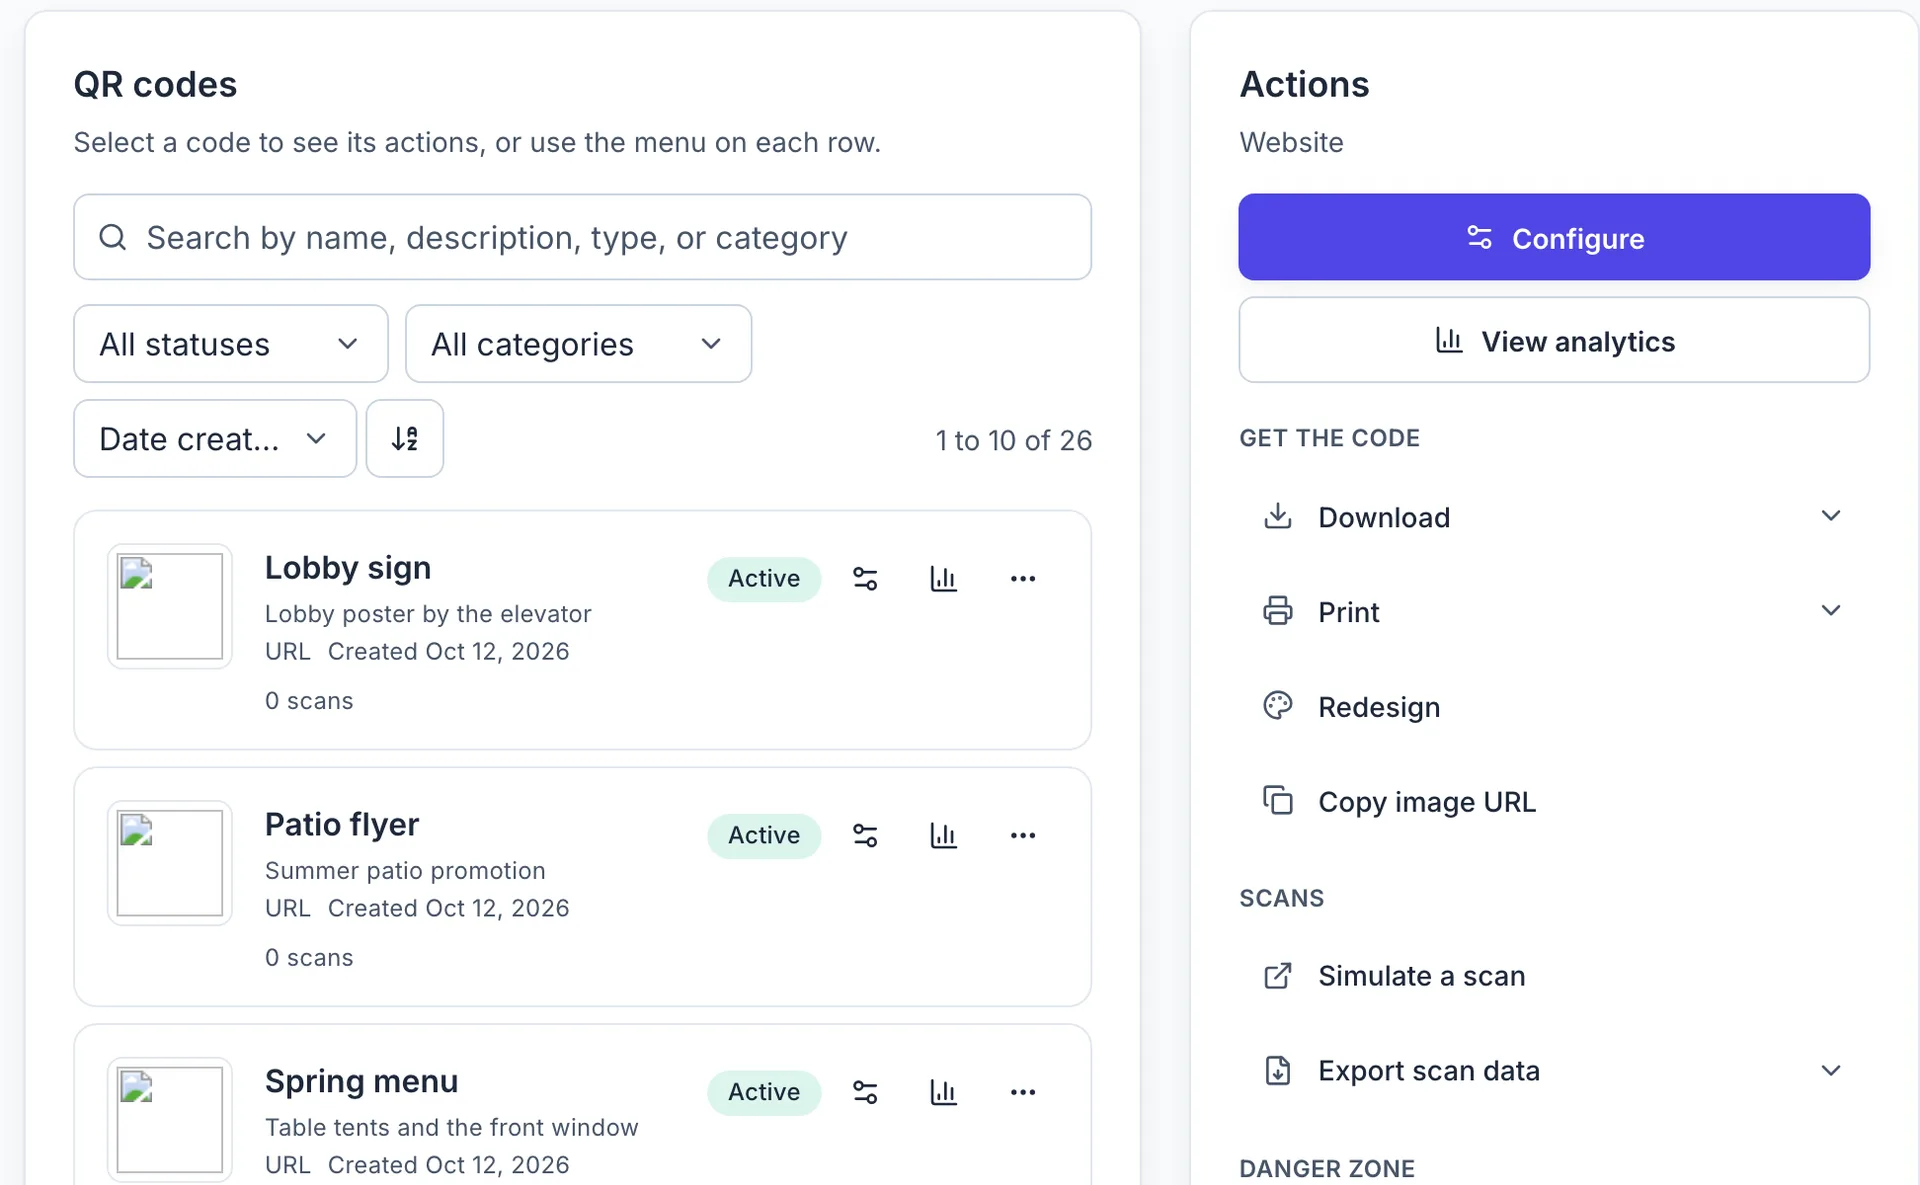Click the search magnifier icon
This screenshot has width=1920, height=1185.
click(x=113, y=238)
